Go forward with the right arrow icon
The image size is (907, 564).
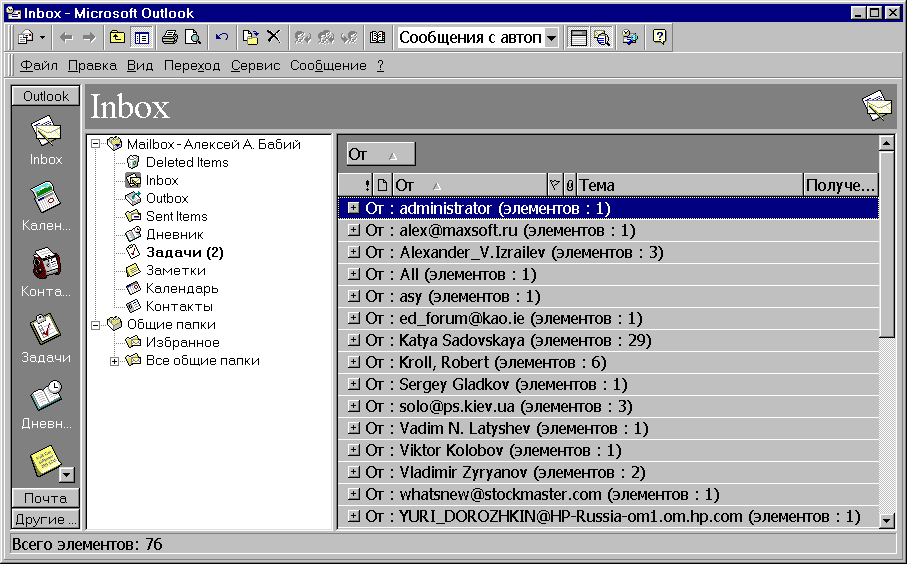[x=89, y=38]
